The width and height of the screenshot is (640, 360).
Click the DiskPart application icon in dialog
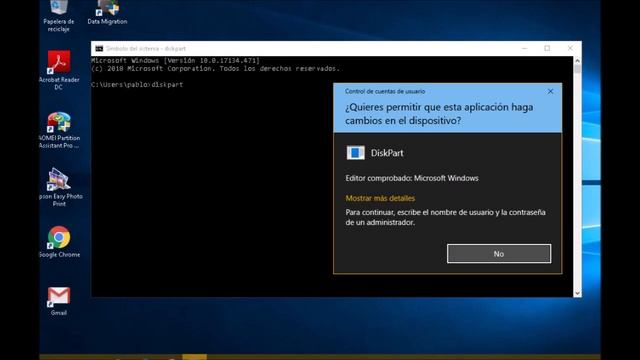point(356,153)
